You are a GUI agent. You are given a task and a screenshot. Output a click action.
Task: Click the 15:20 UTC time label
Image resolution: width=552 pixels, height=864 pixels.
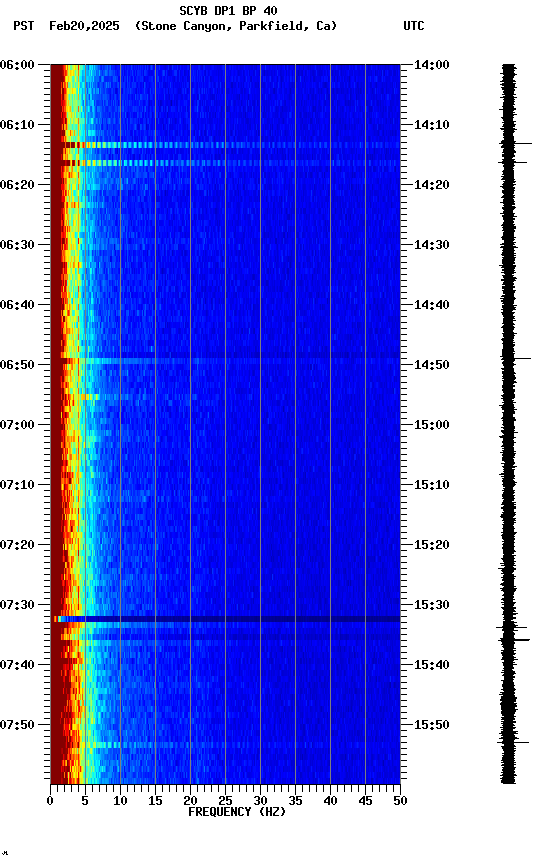point(432,546)
